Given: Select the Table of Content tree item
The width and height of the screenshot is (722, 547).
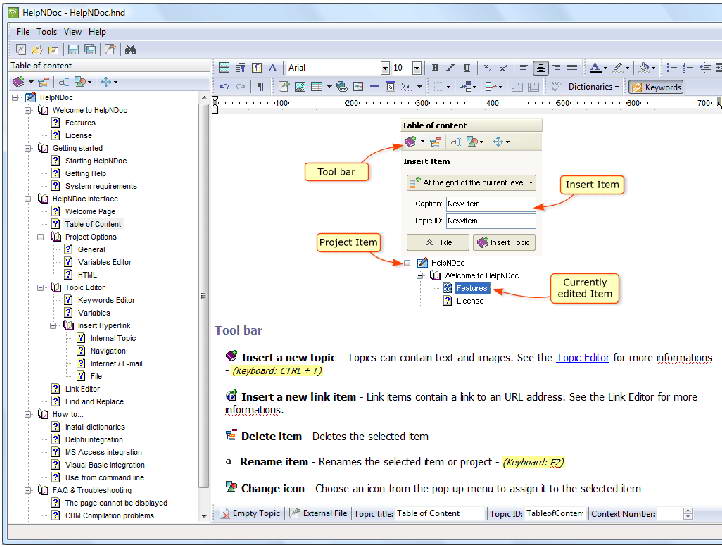Looking at the screenshot, I should tap(93, 224).
